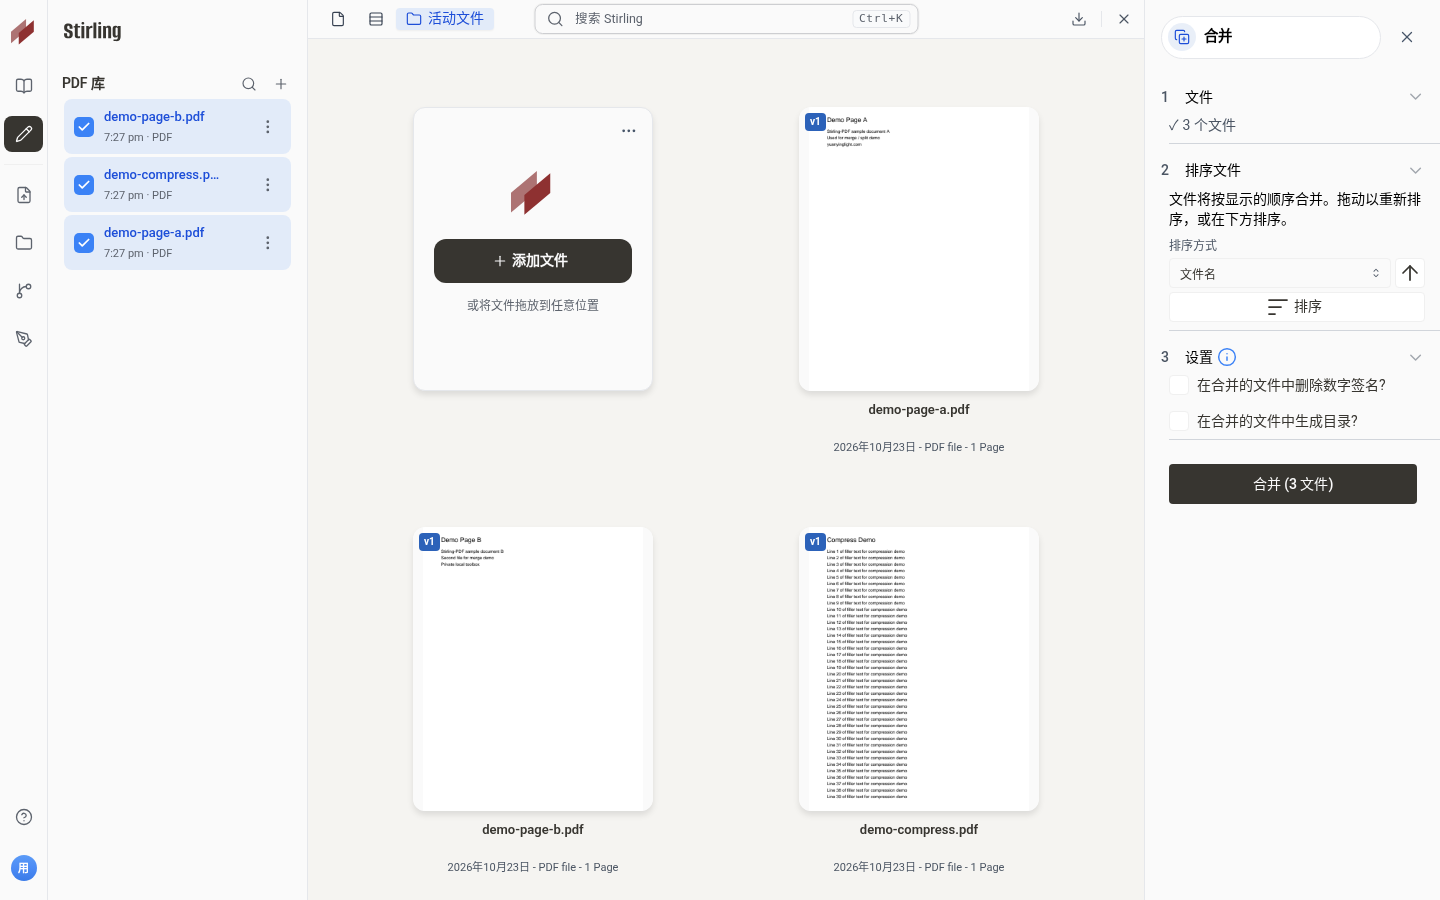Open the 文件名 sort method dropdown
Viewport: 1440px width, 900px height.
(1280, 273)
